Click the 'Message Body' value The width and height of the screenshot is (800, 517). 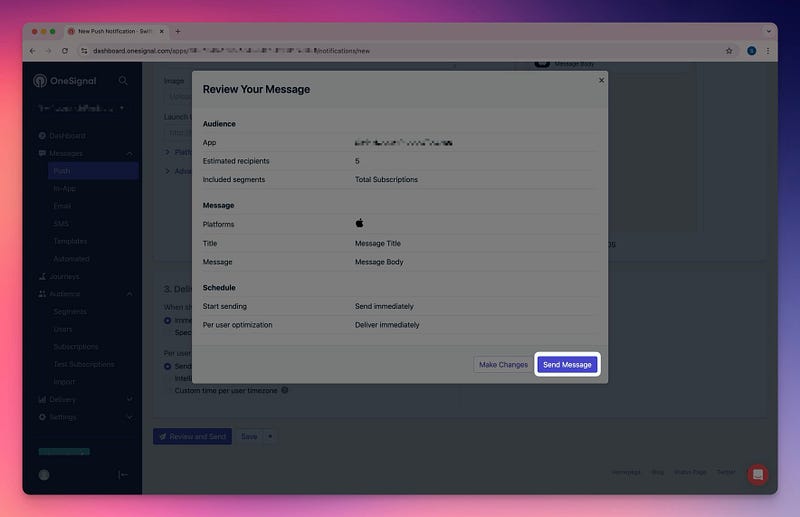pos(379,262)
